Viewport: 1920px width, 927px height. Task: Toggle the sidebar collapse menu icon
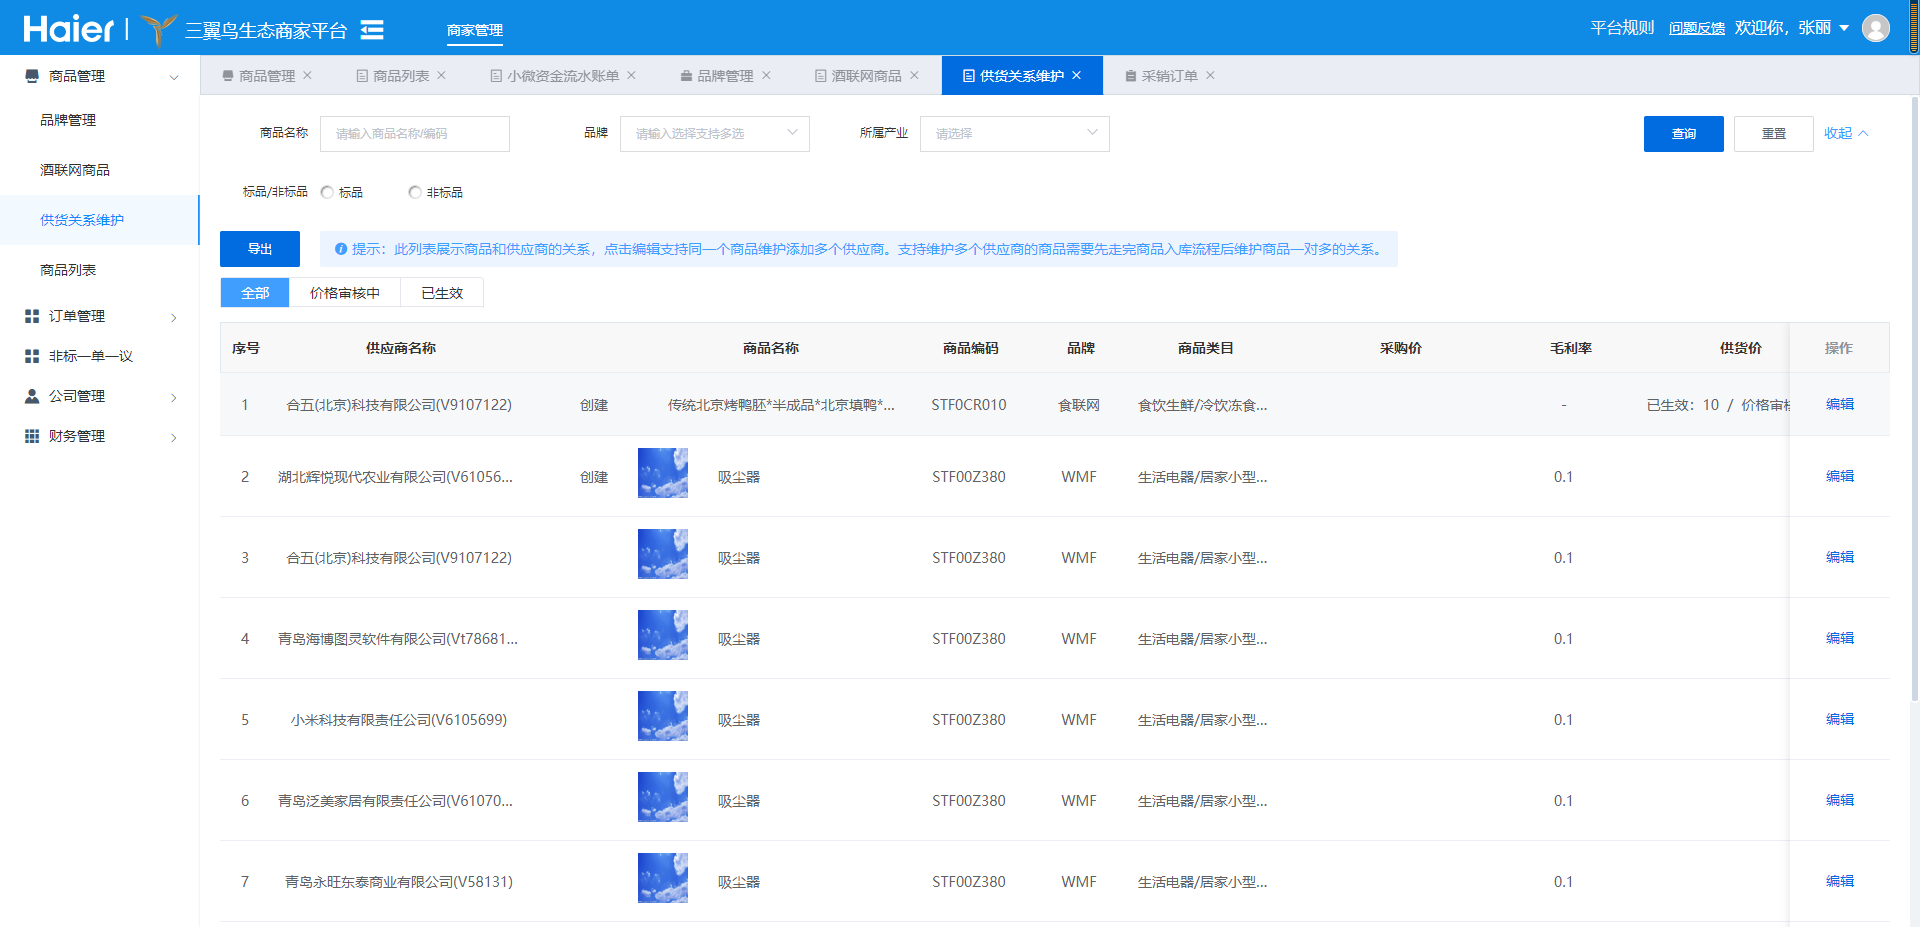point(372,30)
